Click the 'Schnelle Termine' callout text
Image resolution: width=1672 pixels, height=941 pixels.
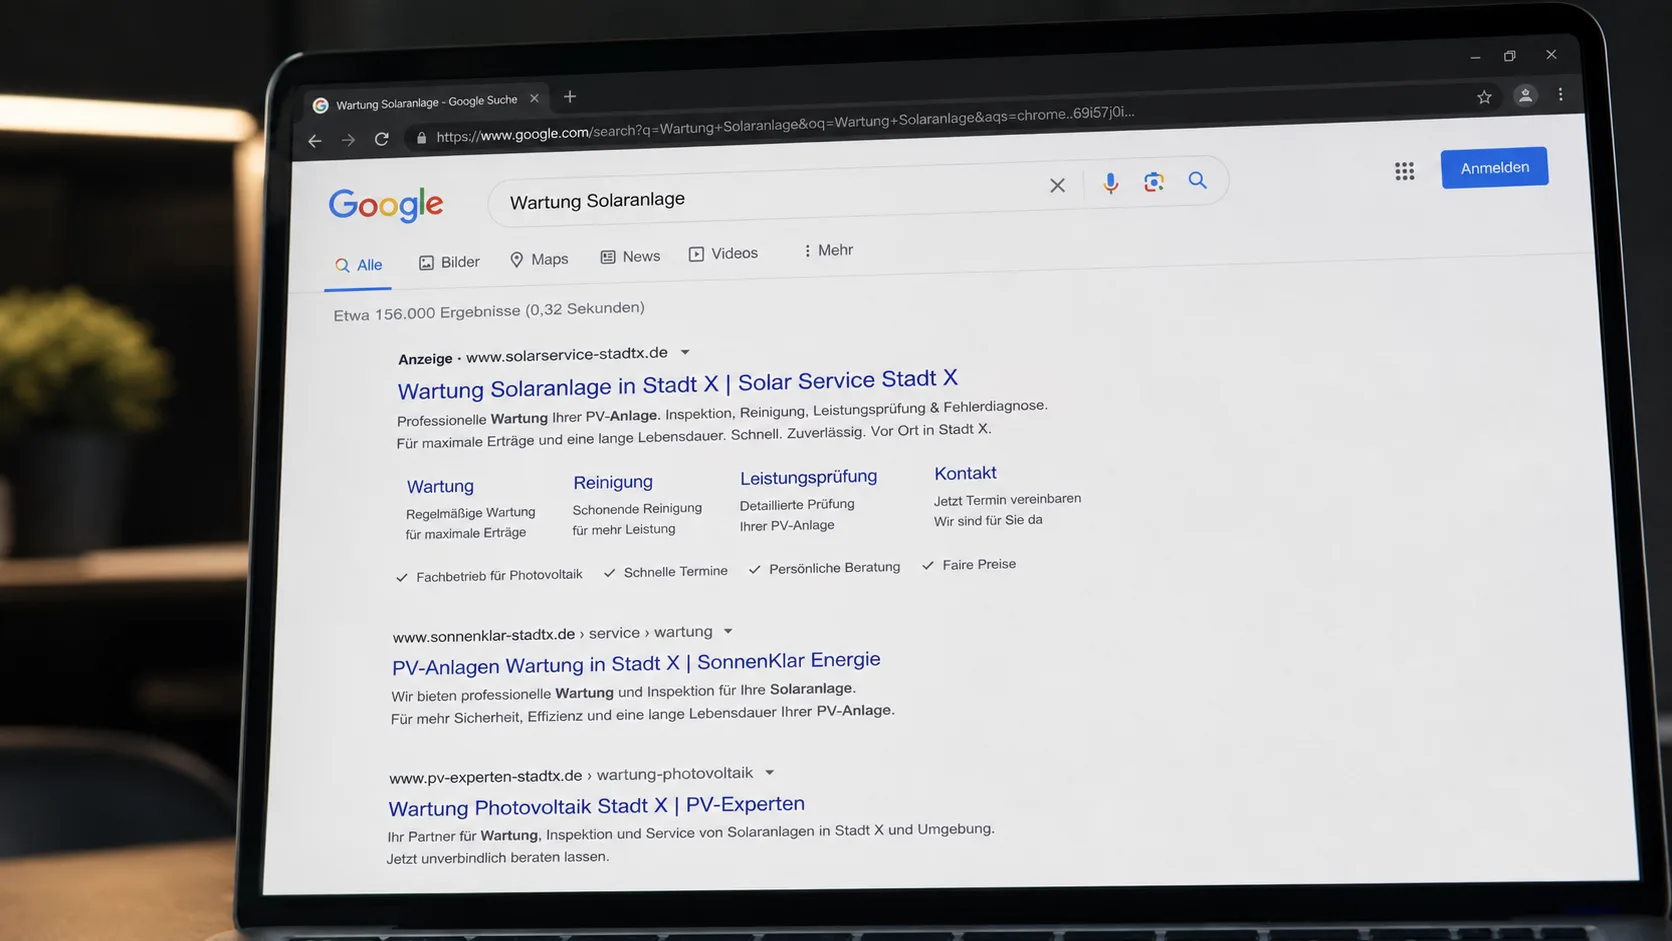click(x=675, y=572)
